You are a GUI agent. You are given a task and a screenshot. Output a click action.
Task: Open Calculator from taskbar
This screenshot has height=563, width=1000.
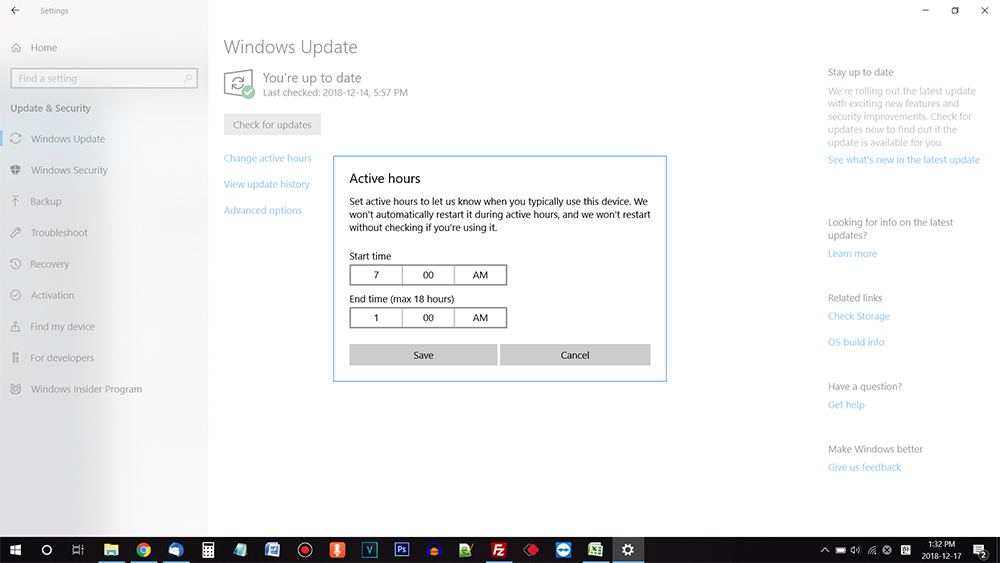click(208, 550)
